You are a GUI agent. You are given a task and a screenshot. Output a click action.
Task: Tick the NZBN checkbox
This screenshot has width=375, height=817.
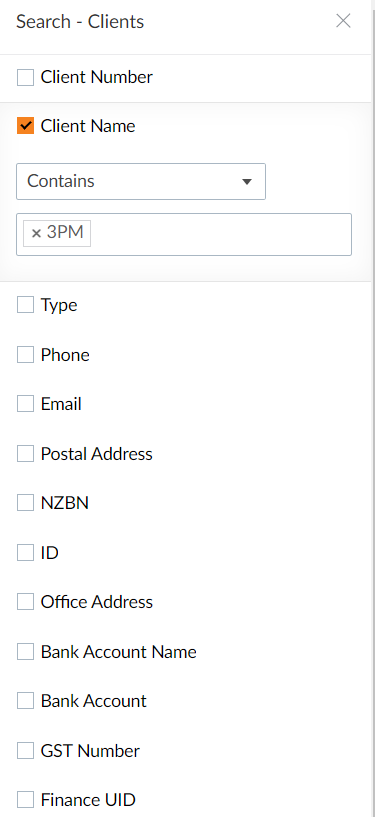pos(25,503)
